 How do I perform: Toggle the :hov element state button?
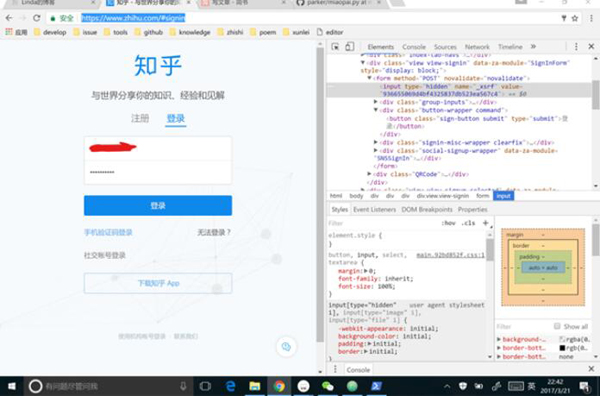(x=448, y=223)
